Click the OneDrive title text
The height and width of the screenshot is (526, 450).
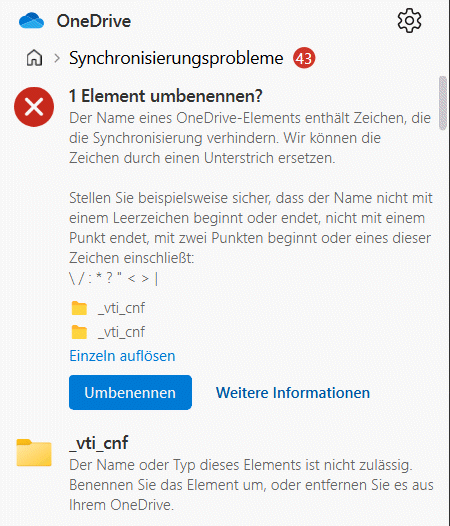coord(94,21)
